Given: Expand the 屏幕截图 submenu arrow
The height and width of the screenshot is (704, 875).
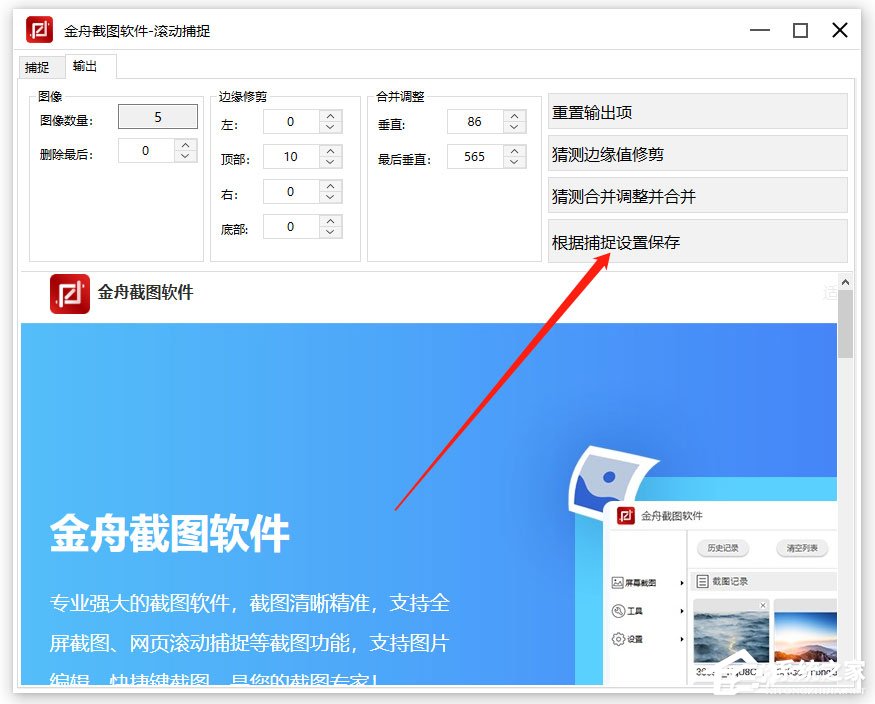Looking at the screenshot, I should (x=682, y=582).
